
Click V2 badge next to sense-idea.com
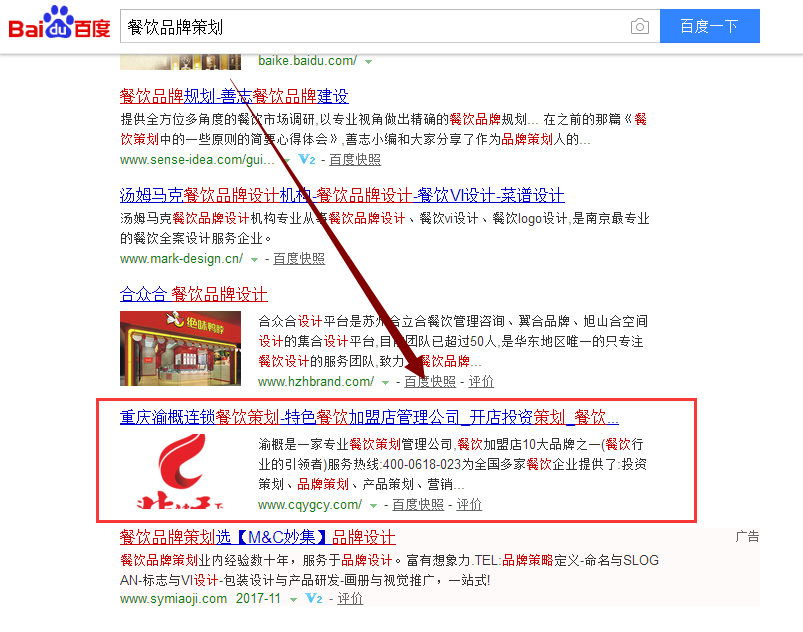[x=307, y=159]
